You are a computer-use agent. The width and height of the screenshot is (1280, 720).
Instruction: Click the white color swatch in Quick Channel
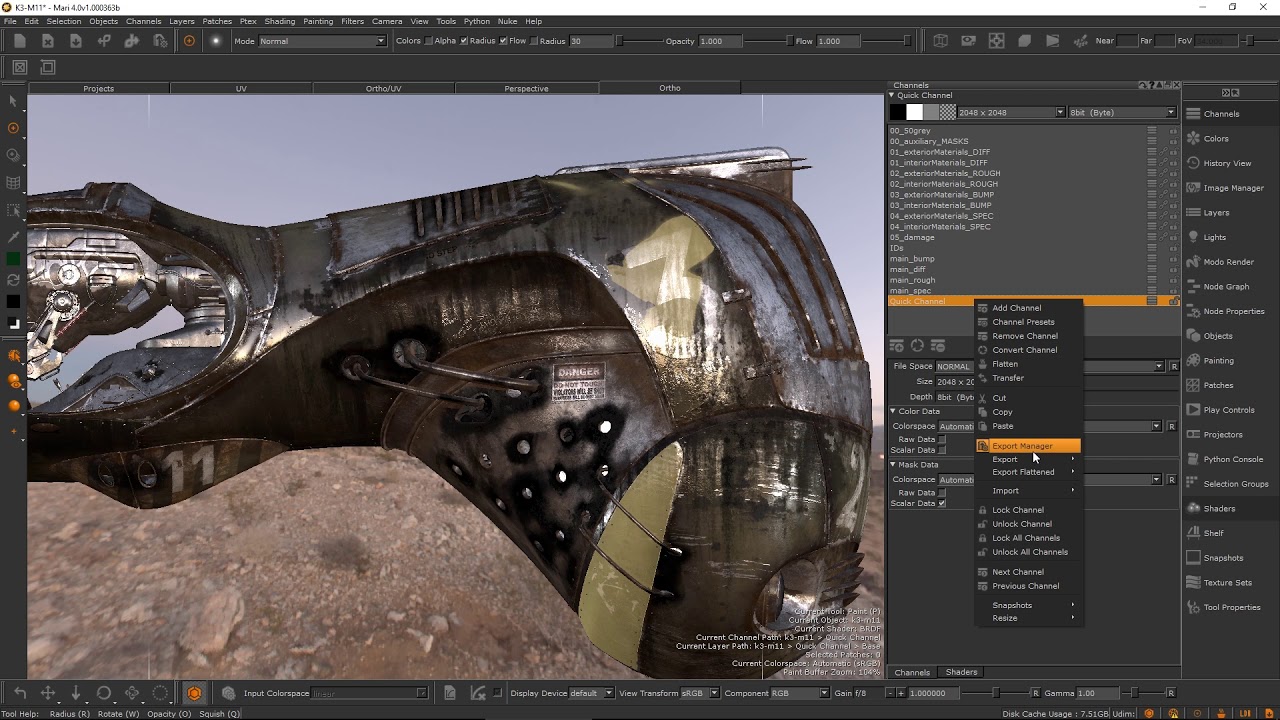tap(914, 113)
